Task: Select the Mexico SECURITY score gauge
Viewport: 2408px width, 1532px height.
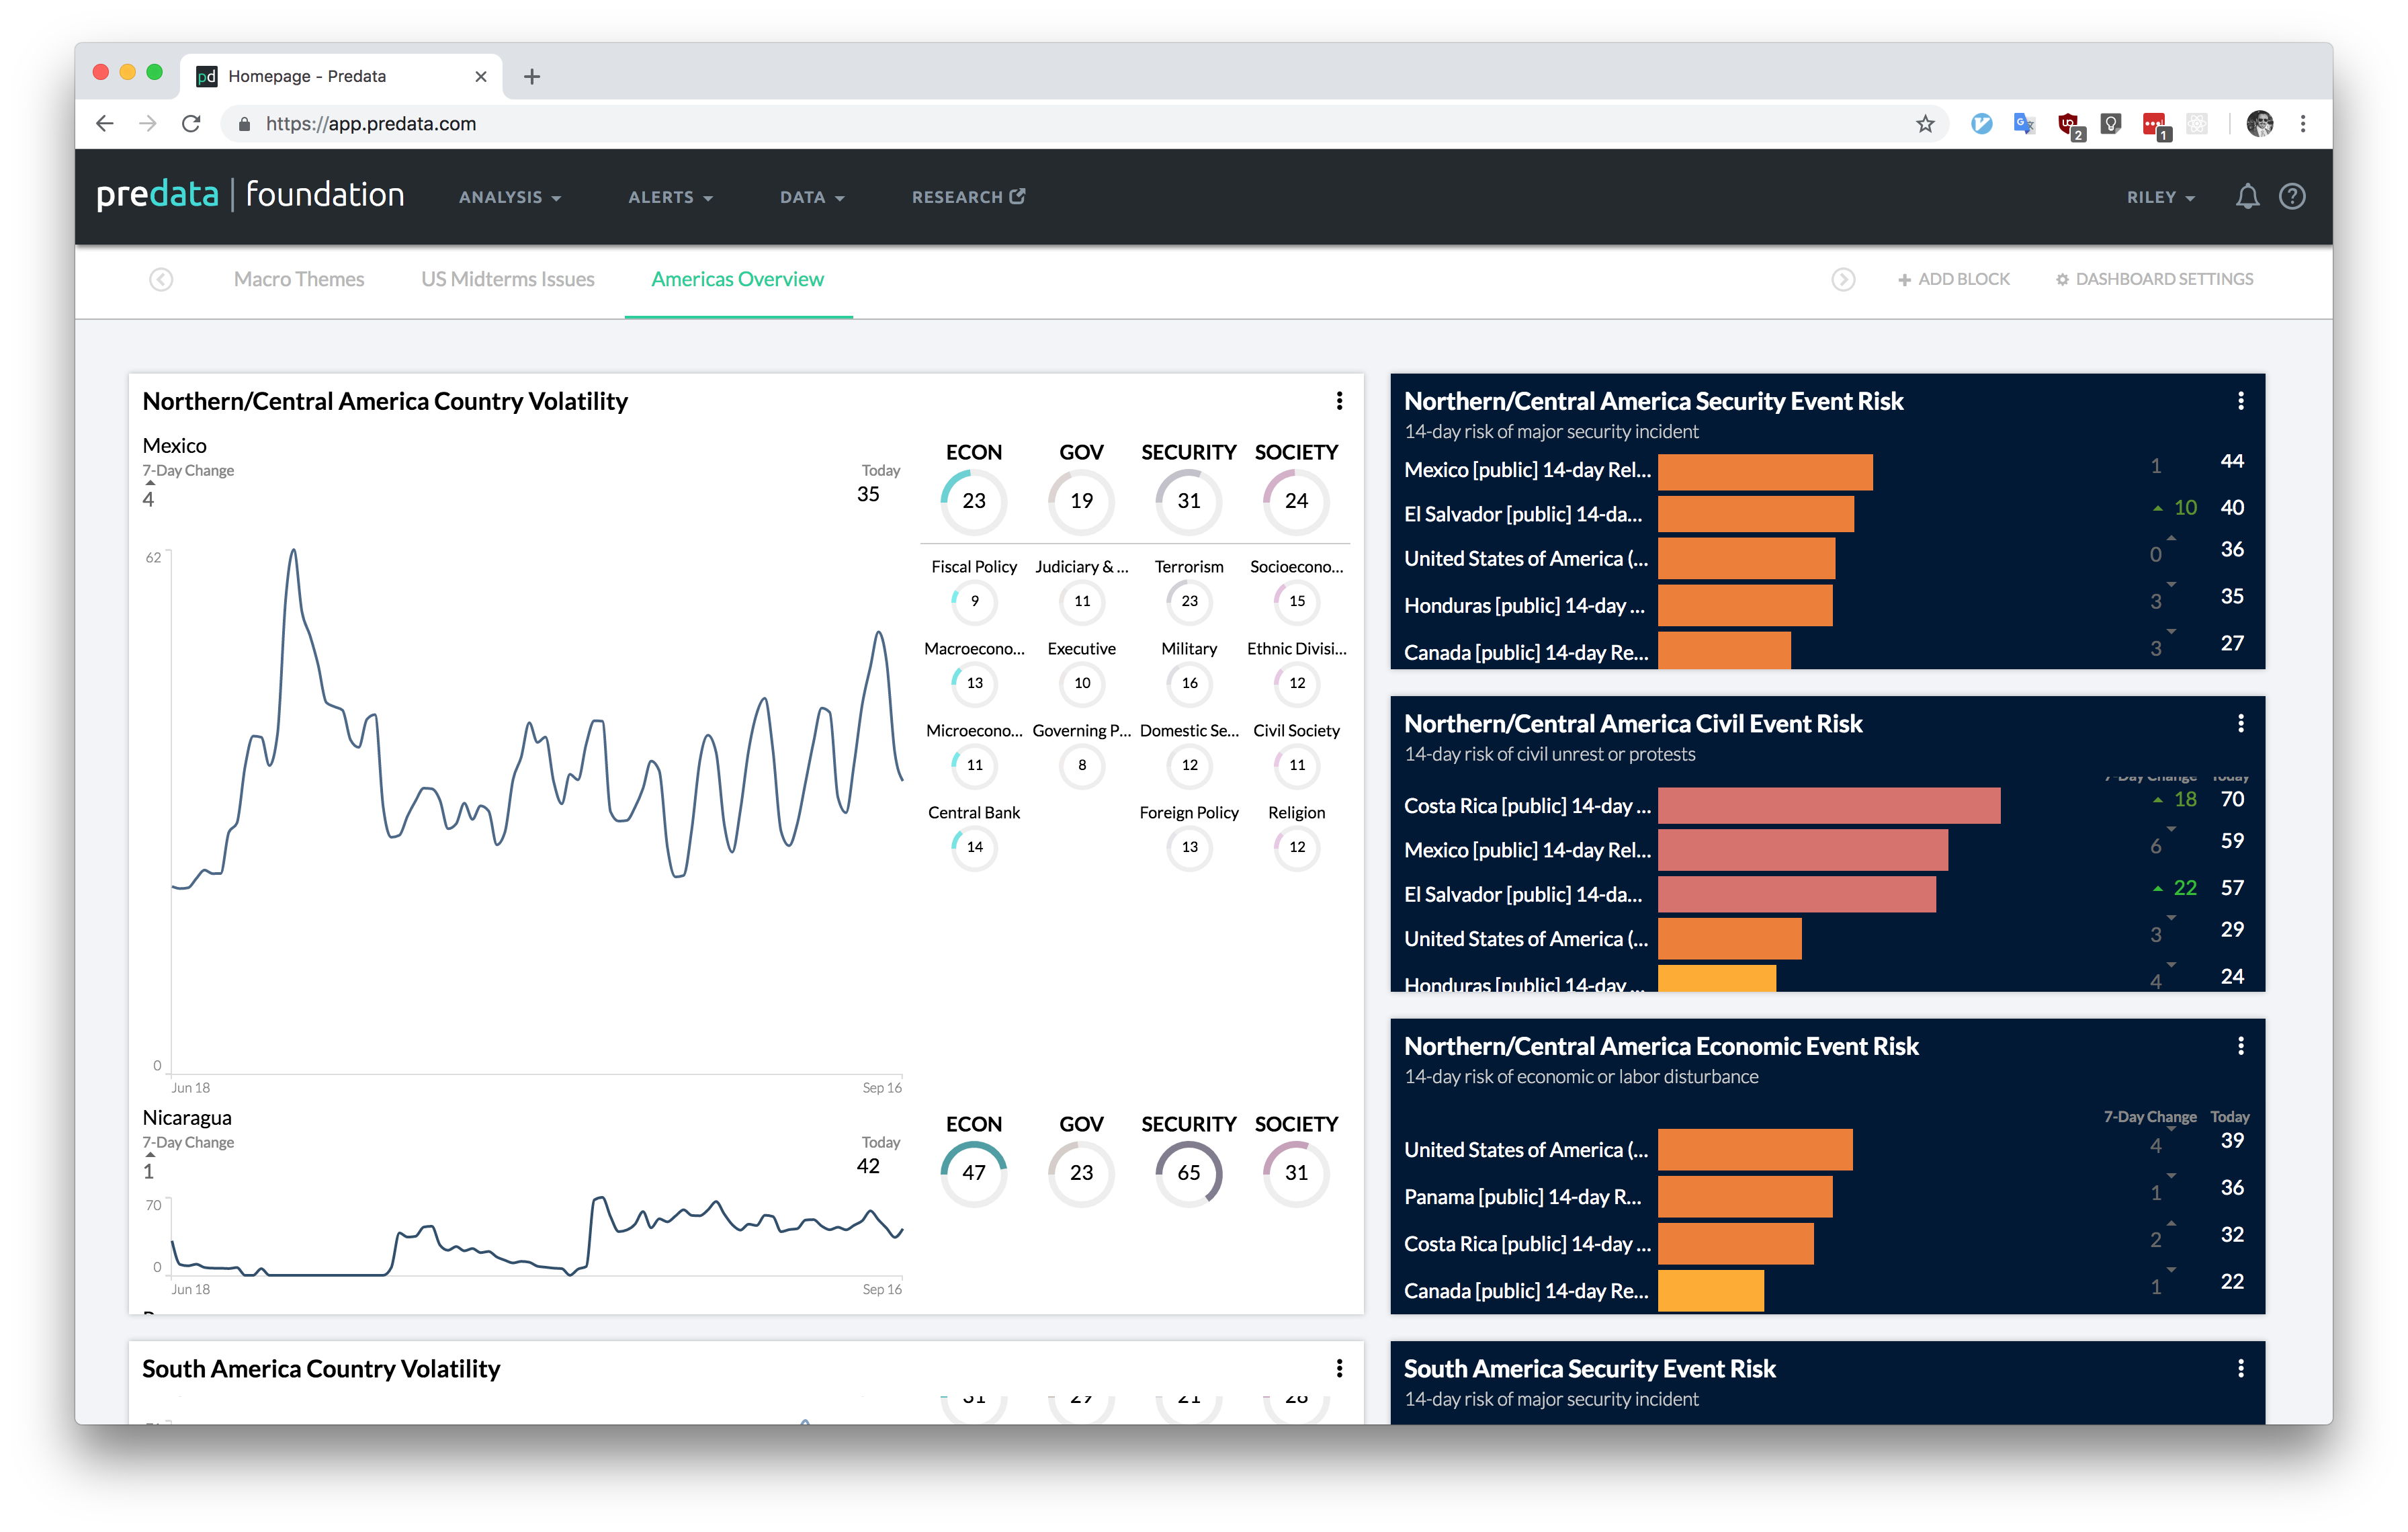Action: (1188, 501)
